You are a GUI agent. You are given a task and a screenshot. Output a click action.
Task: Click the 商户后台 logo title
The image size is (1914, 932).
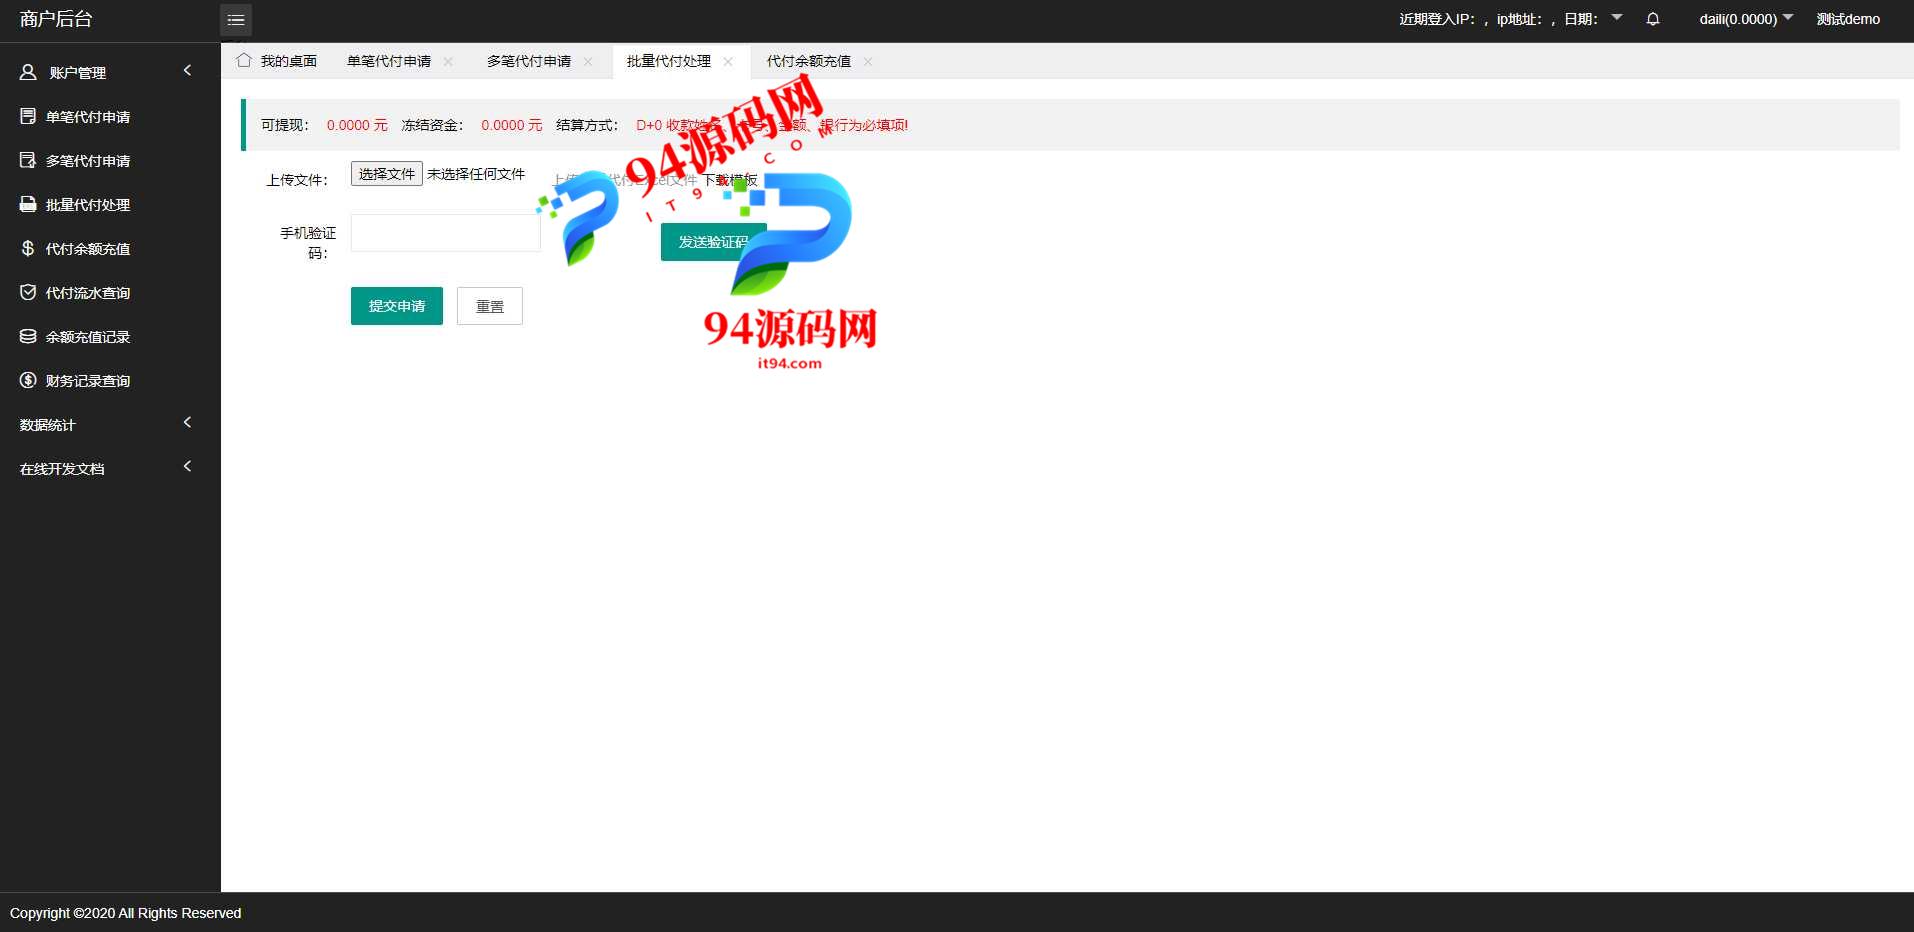(56, 19)
